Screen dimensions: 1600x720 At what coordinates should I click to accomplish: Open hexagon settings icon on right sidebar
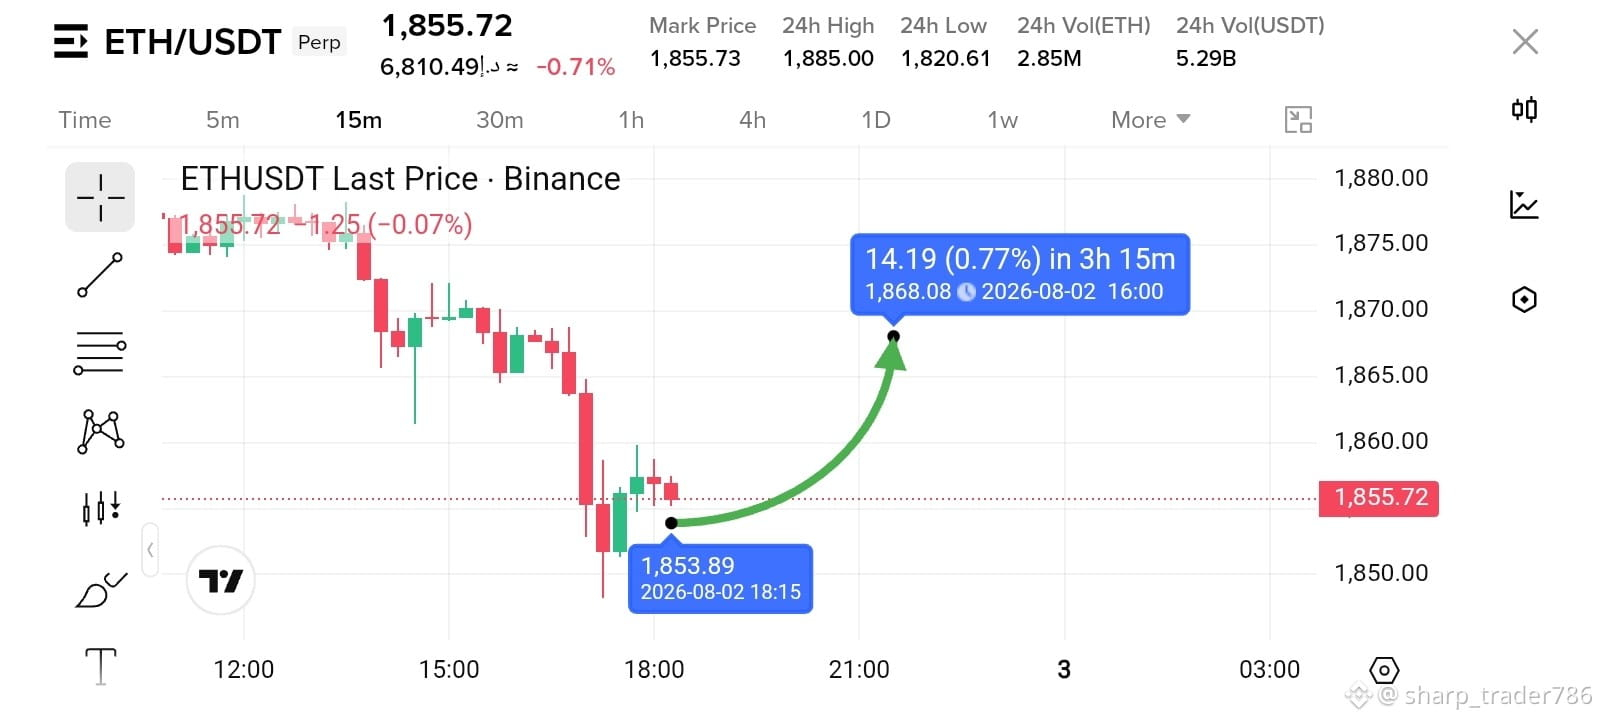click(1524, 299)
